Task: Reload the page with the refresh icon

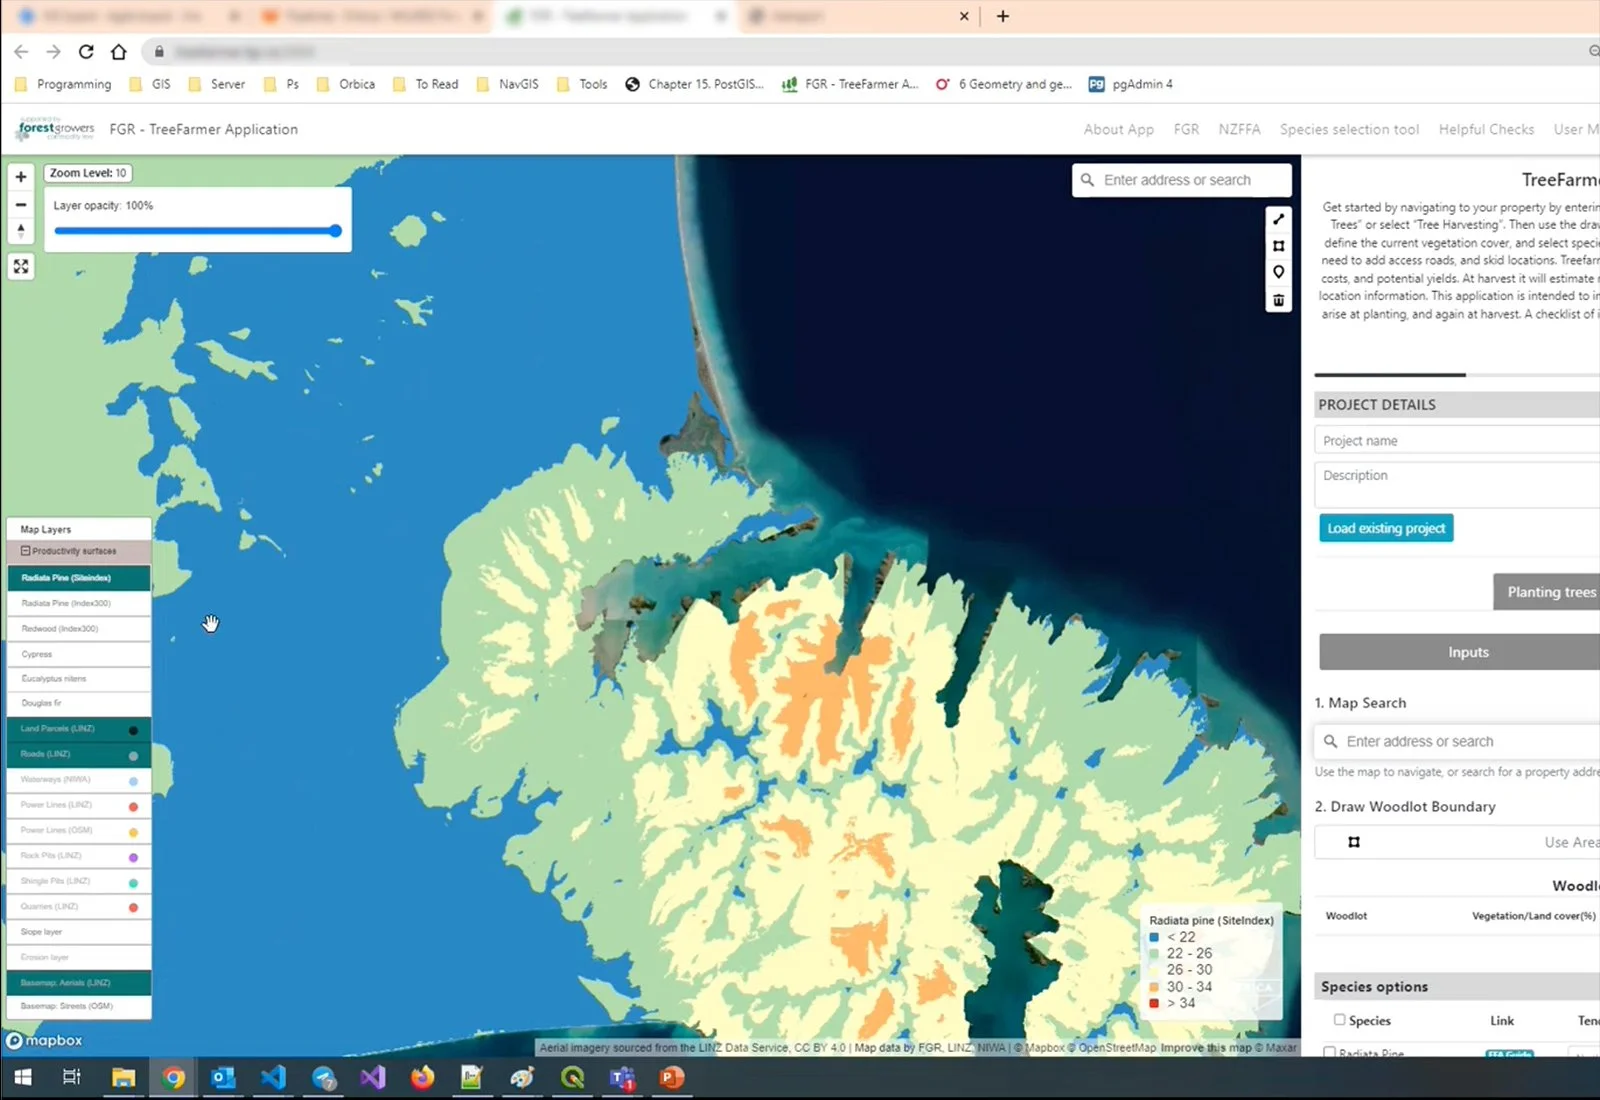Action: point(86,52)
